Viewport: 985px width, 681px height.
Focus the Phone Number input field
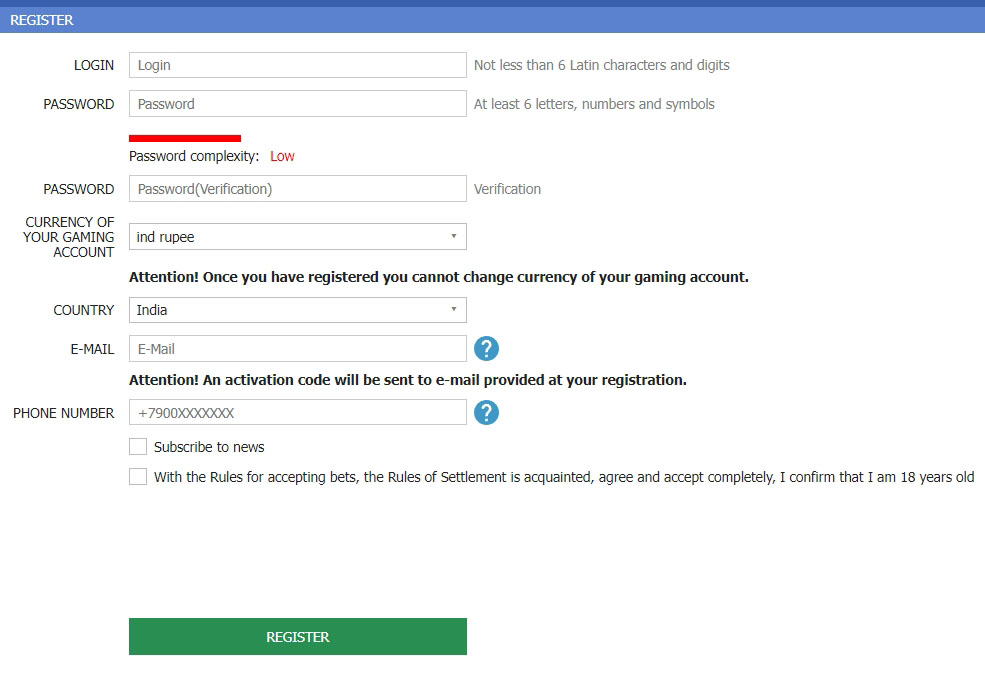click(x=298, y=413)
